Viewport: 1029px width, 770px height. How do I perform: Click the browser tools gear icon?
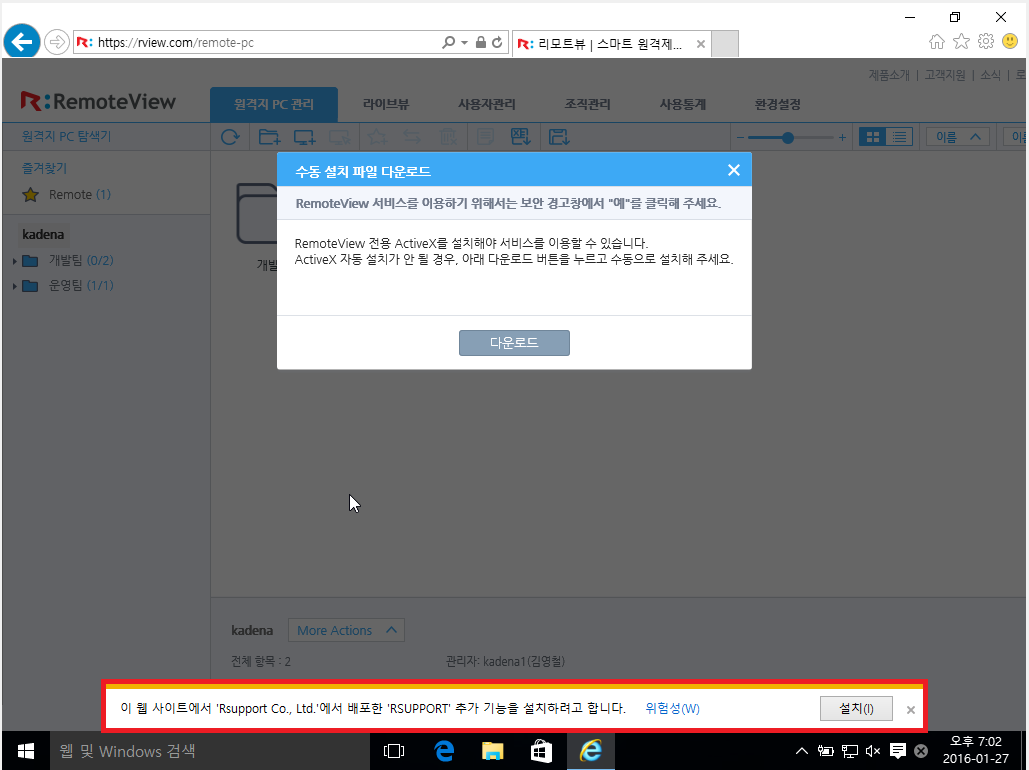click(986, 42)
